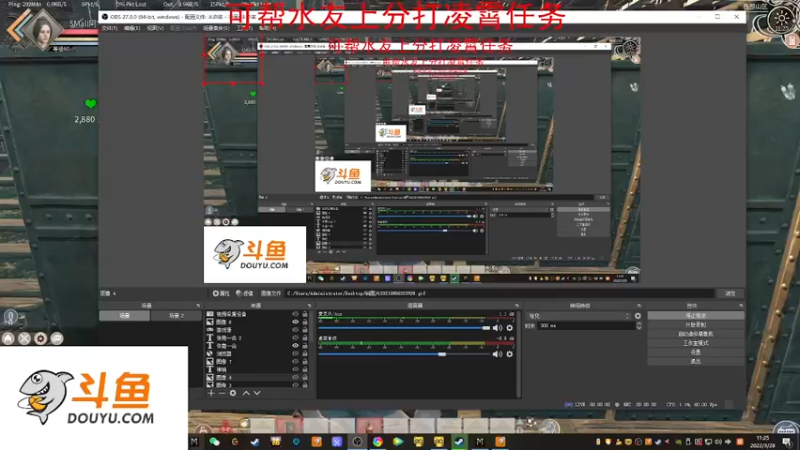Open the OBS Studio icon in the taskbar

point(357,441)
